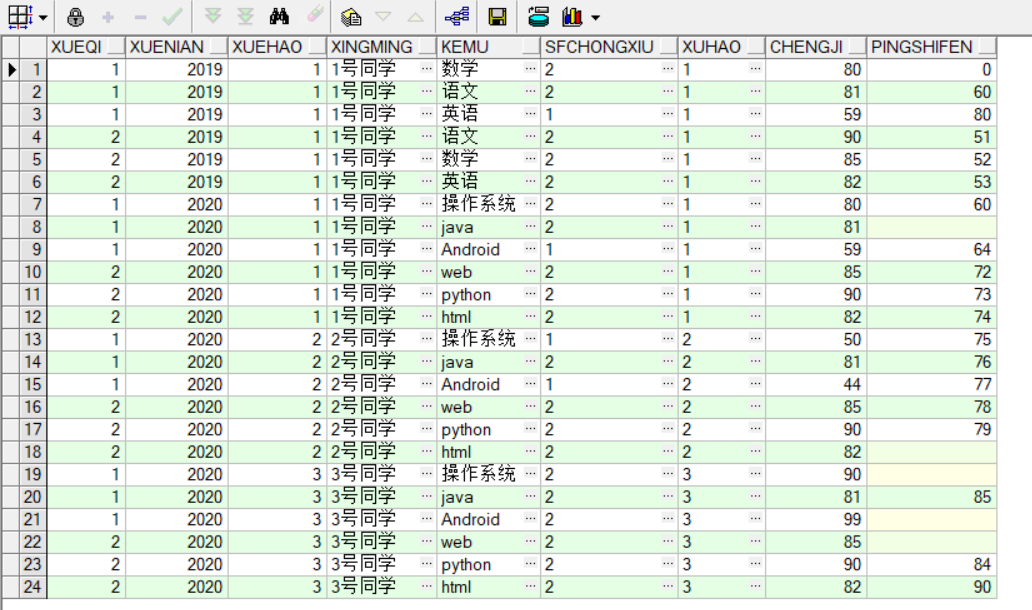Click the Android cell in row 21
The height and width of the screenshot is (610, 1032).
(488, 519)
